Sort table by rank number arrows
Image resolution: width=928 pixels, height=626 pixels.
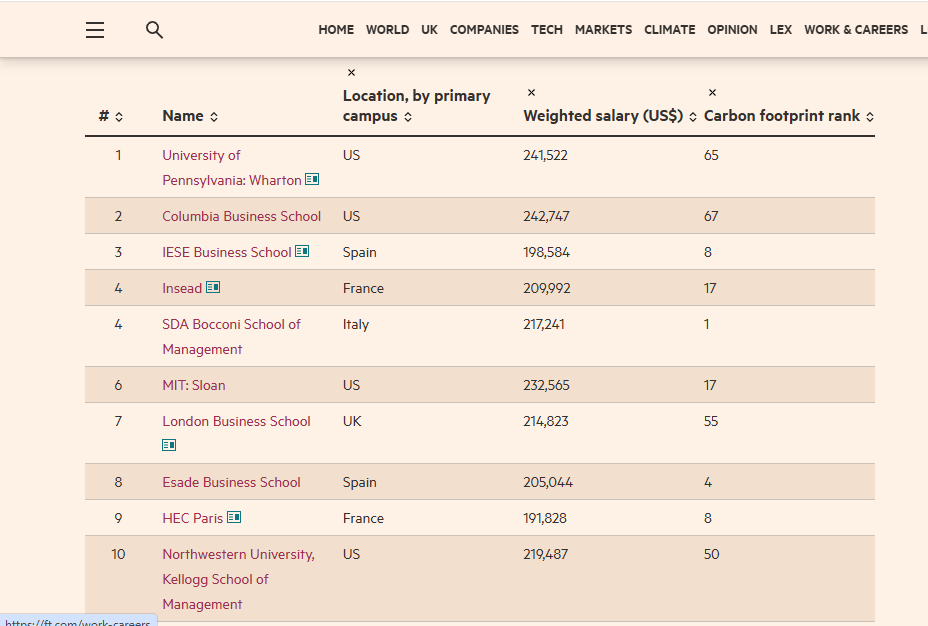(119, 117)
